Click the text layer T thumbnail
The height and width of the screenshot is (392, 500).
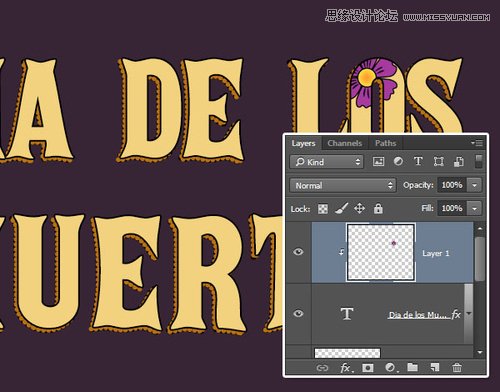tap(347, 314)
